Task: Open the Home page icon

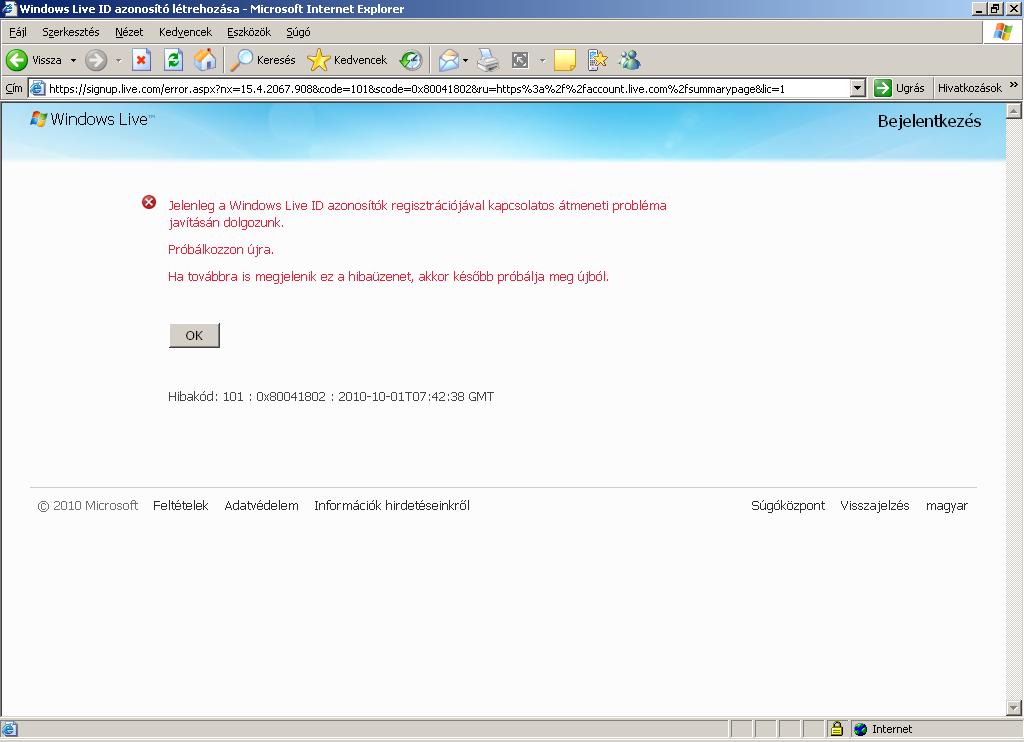Action: [x=204, y=60]
